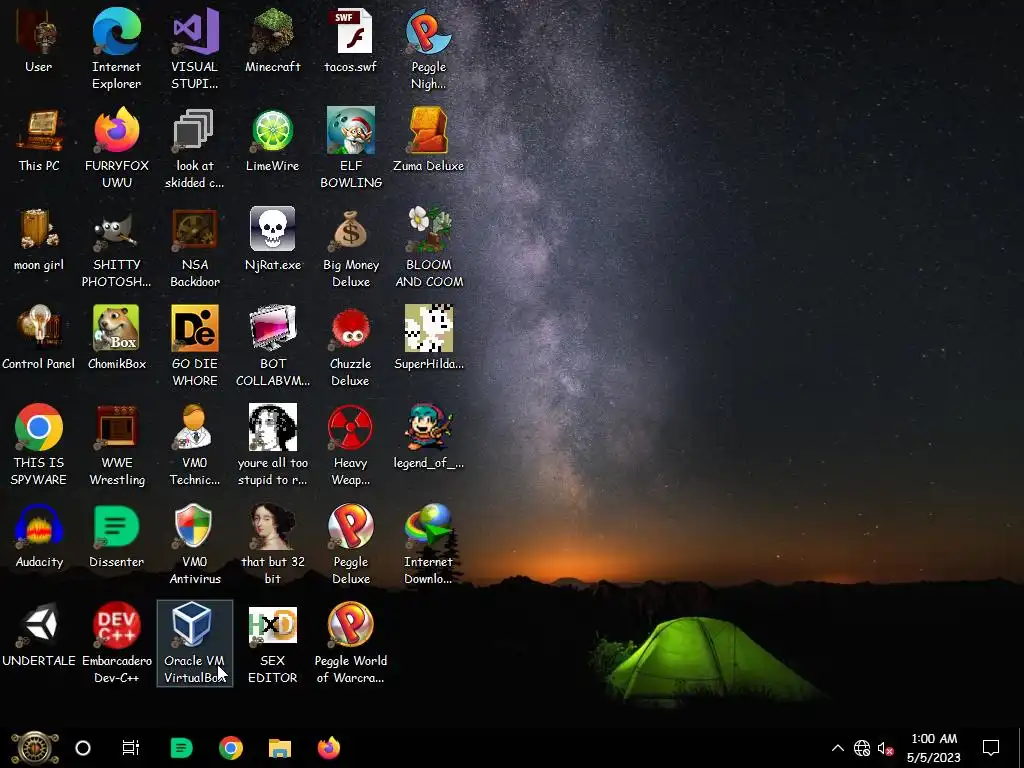
Task: Open Peggle World of Warcra... shortcut
Action: [x=351, y=644]
